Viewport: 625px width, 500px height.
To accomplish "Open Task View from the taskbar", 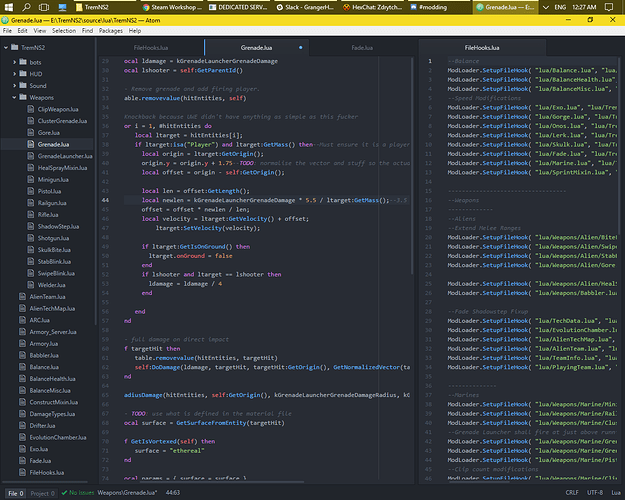I will [x=42, y=7].
